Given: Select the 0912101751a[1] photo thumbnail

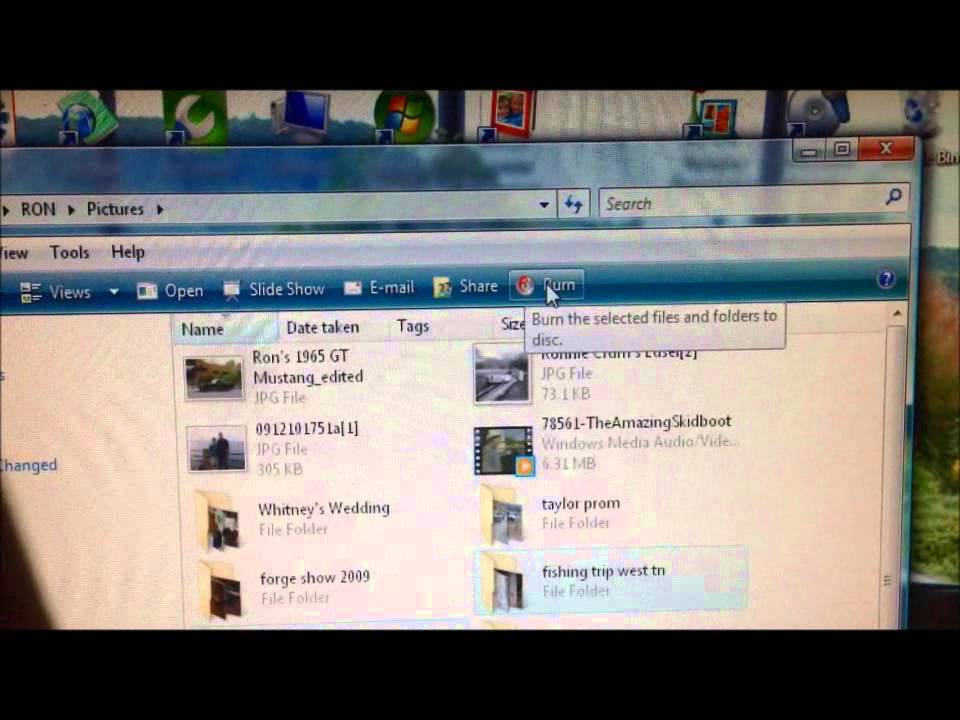Looking at the screenshot, I should coord(216,449).
